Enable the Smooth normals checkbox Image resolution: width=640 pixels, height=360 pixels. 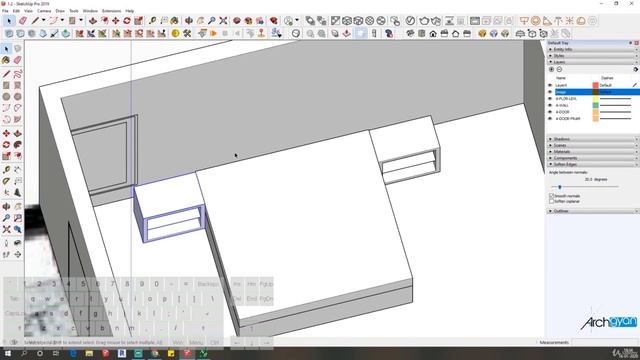click(x=552, y=196)
